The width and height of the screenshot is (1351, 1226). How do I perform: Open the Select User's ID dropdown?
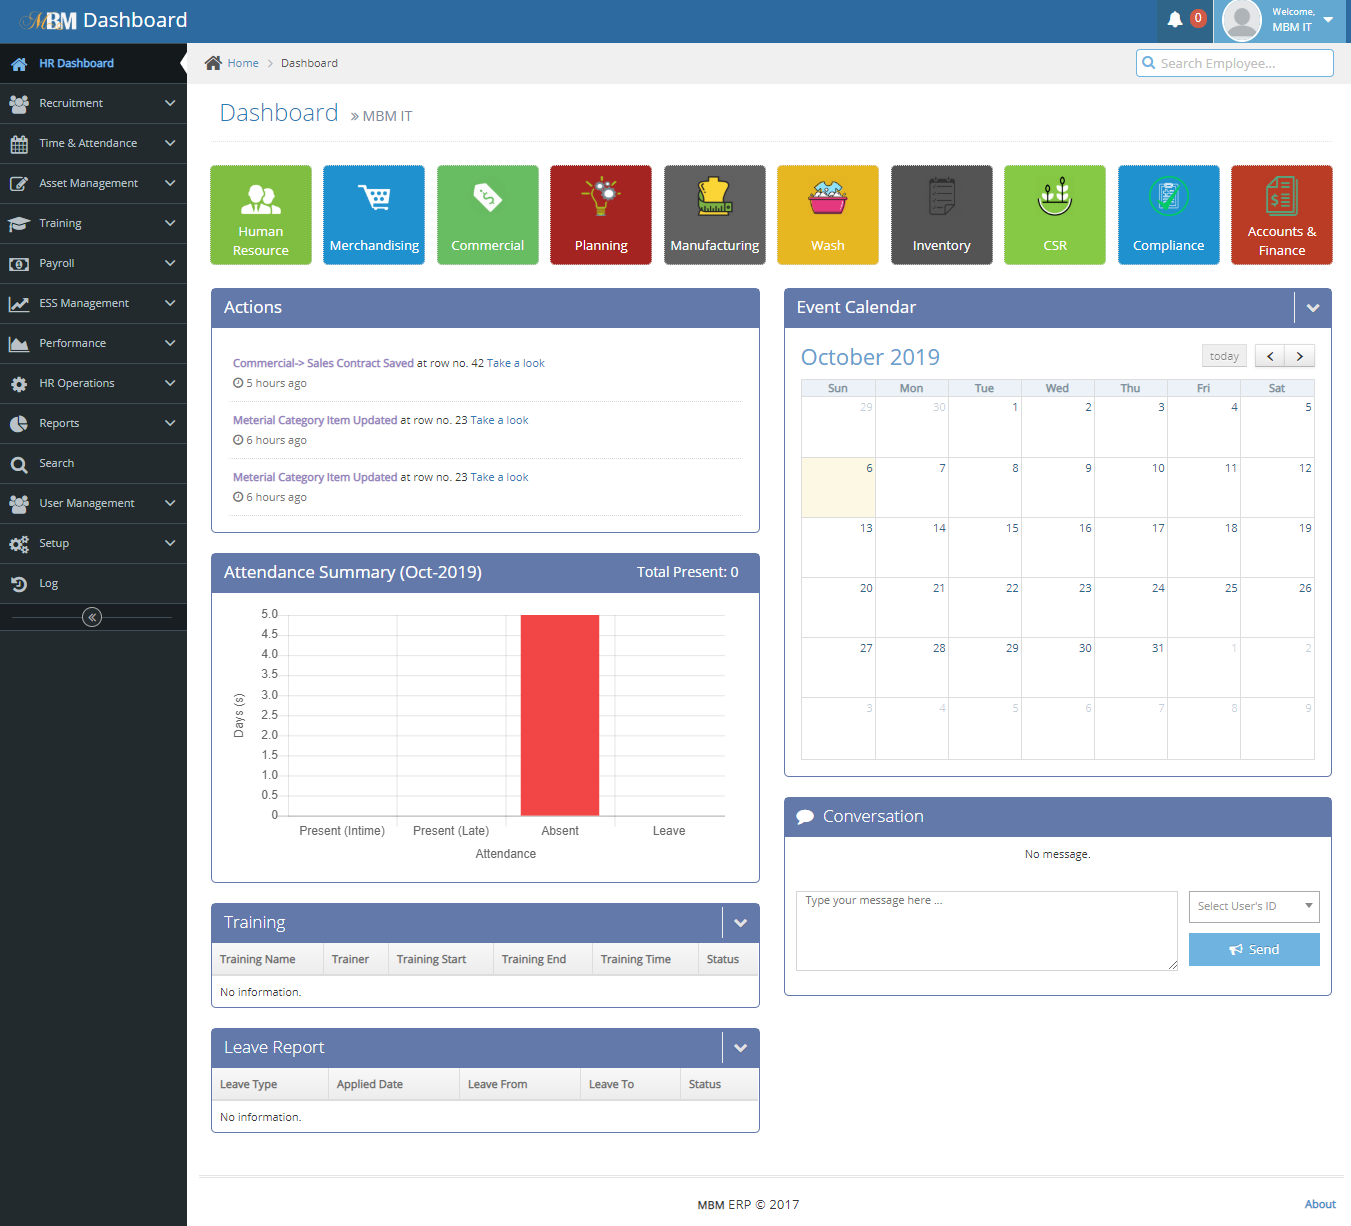(1253, 906)
